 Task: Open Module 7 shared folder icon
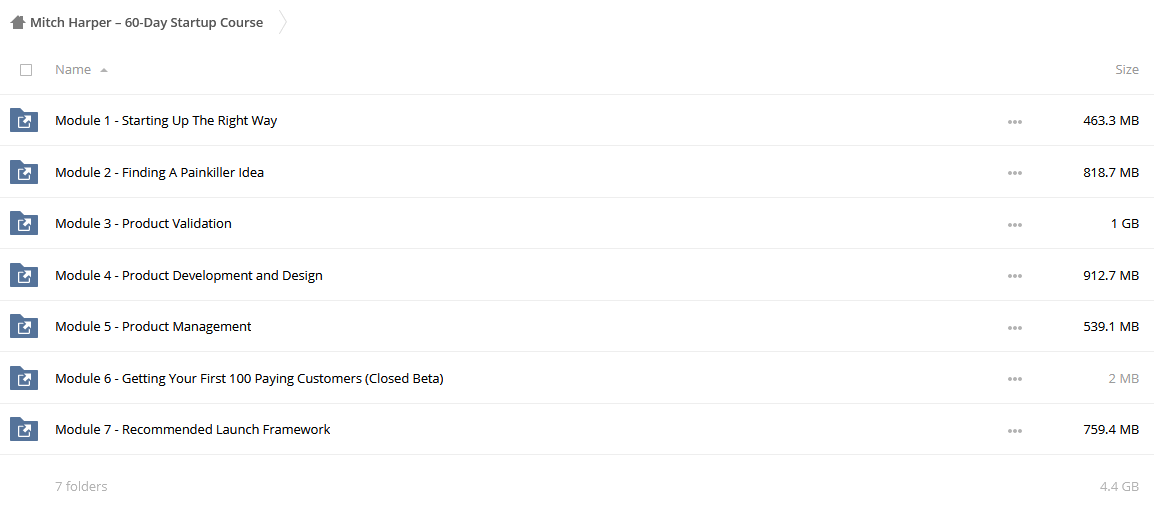pyautogui.click(x=24, y=430)
